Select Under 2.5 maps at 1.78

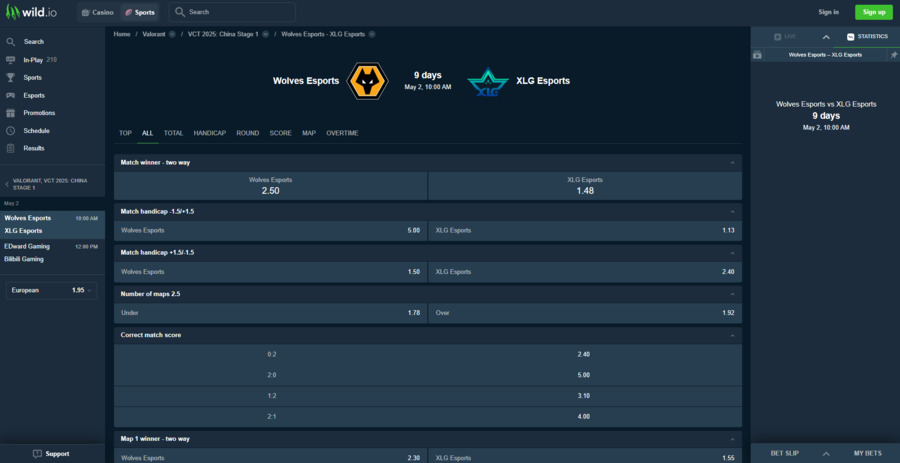270,313
